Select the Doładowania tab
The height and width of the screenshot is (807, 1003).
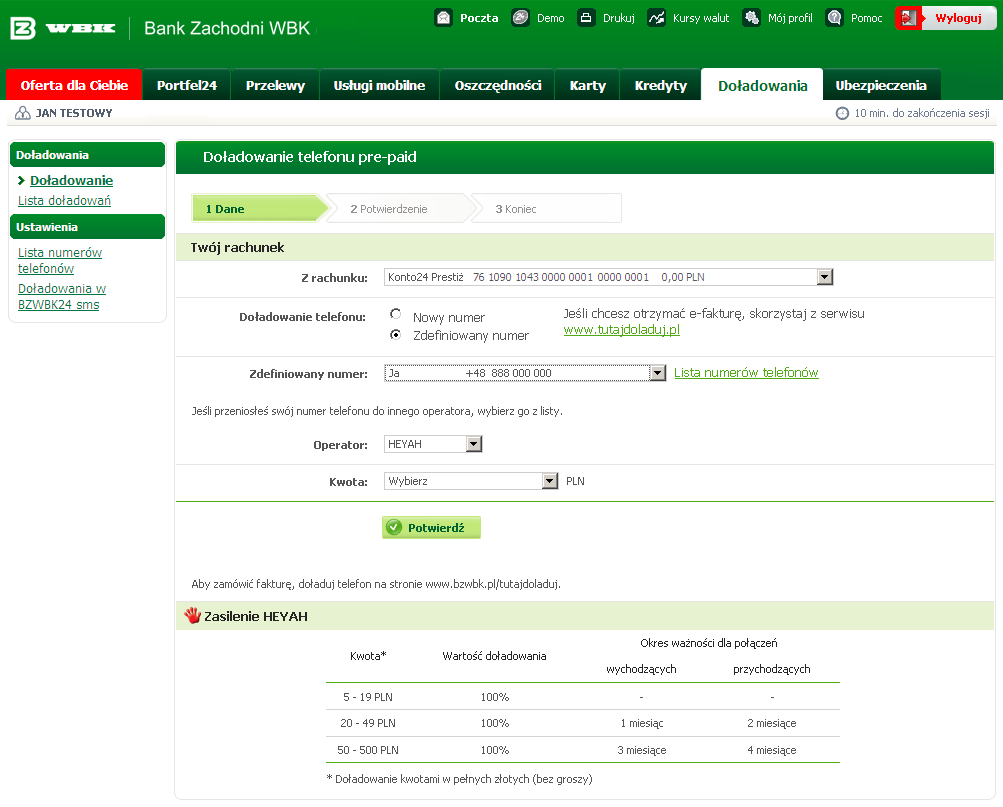762,85
